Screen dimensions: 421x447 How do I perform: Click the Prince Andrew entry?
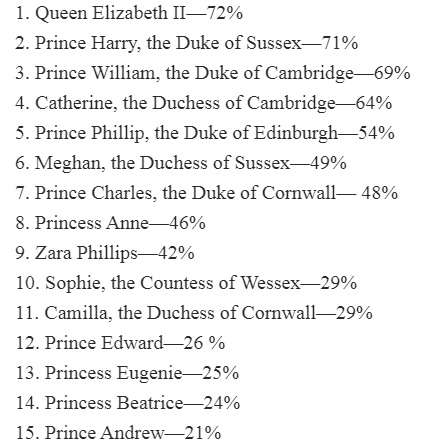[x=118, y=434]
